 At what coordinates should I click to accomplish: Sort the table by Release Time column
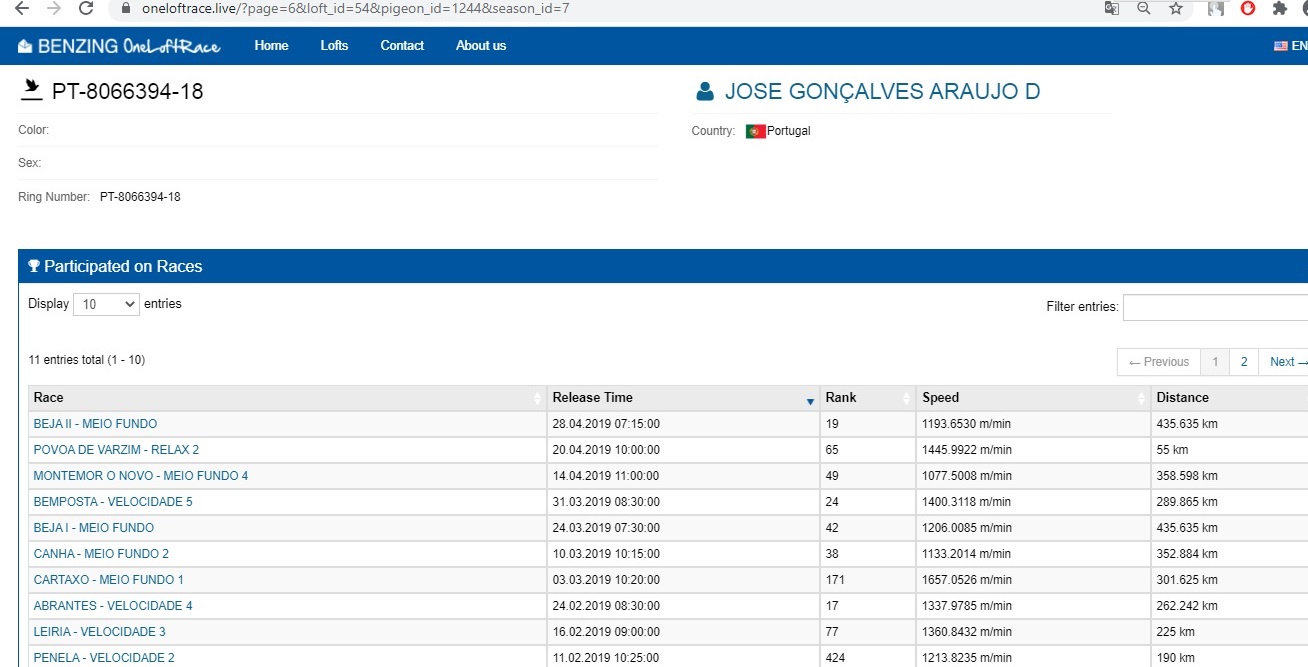(x=683, y=398)
